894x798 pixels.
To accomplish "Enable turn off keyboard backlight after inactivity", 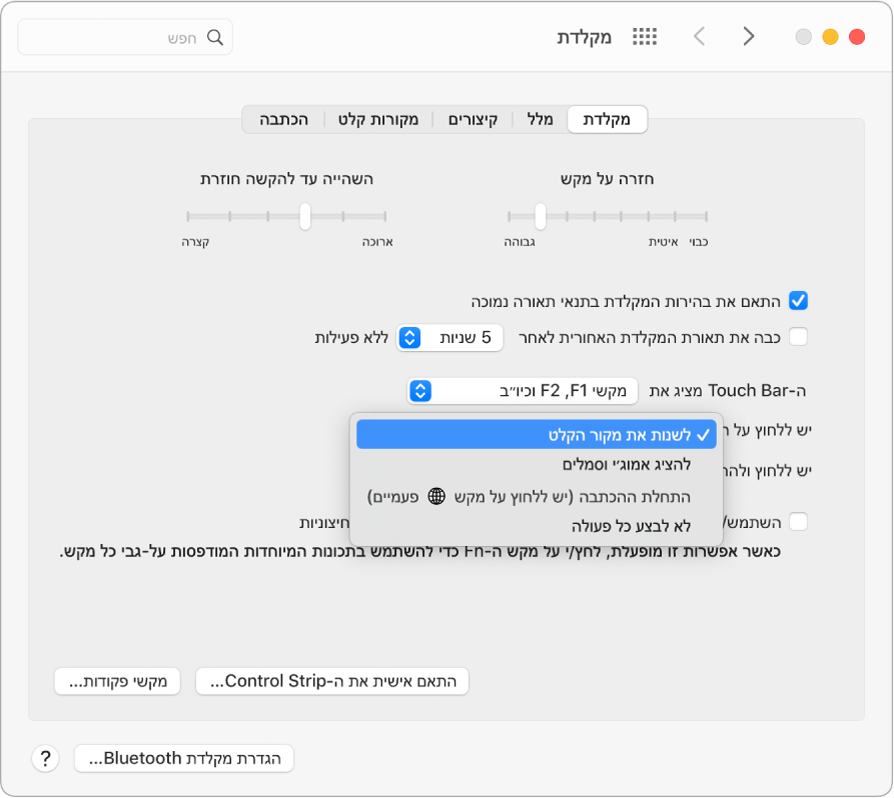I will click(800, 338).
